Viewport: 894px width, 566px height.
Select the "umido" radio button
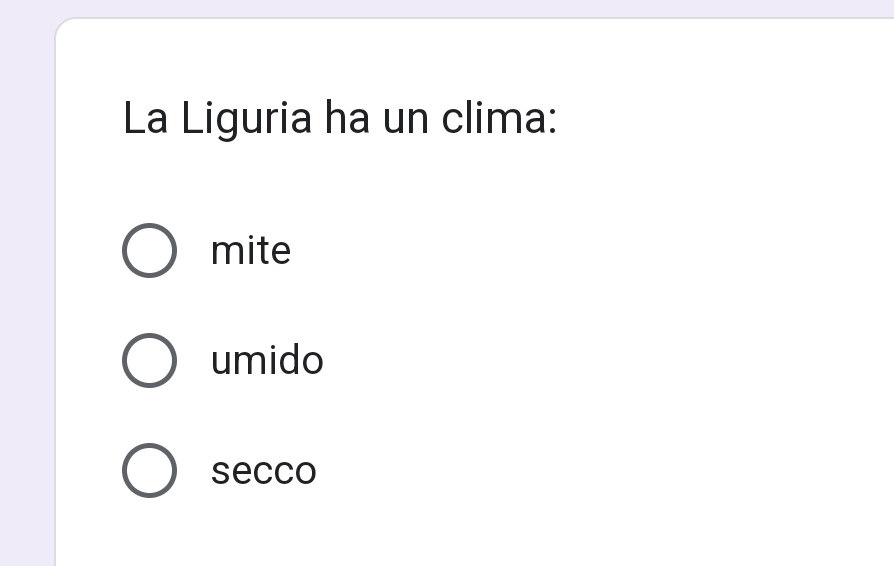[150, 360]
